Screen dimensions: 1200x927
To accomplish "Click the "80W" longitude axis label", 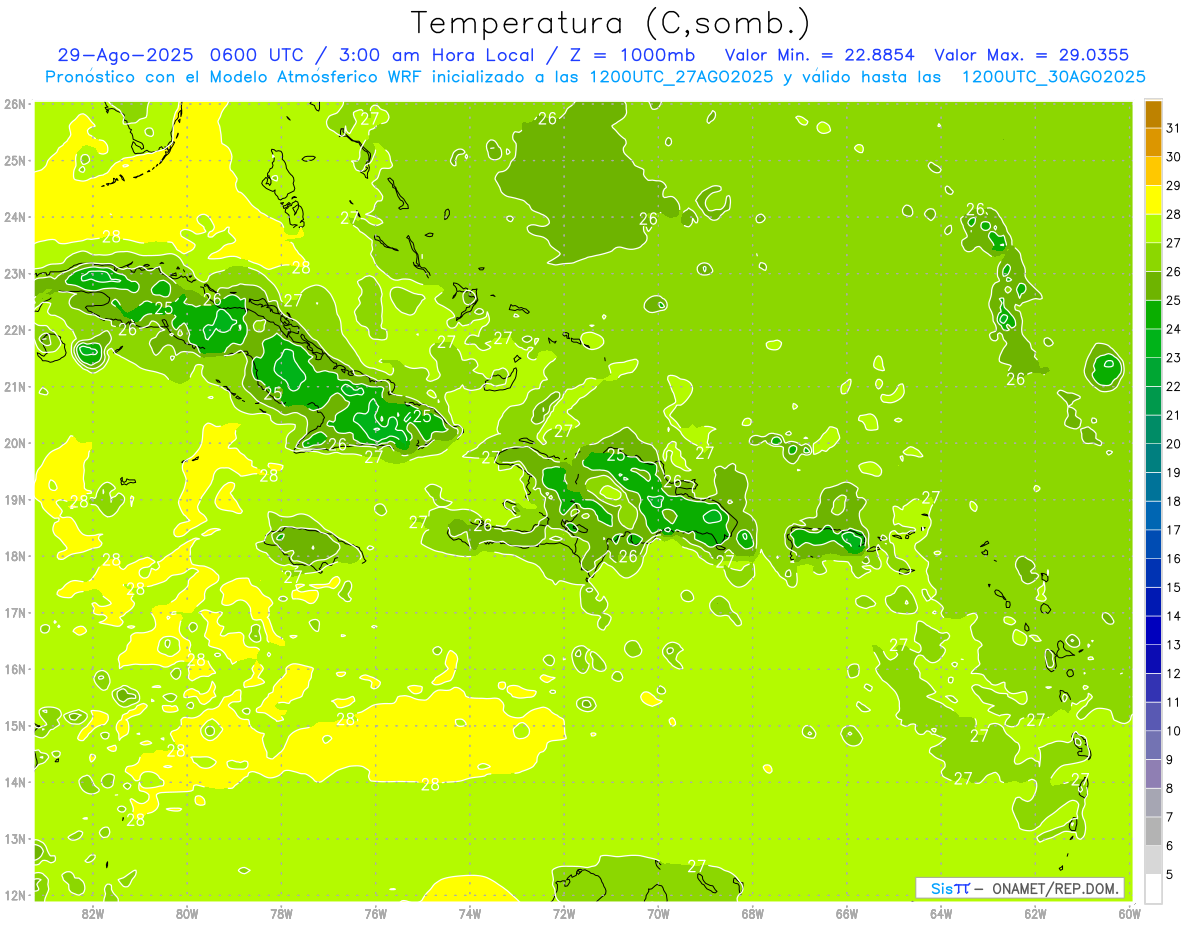I will (187, 913).
